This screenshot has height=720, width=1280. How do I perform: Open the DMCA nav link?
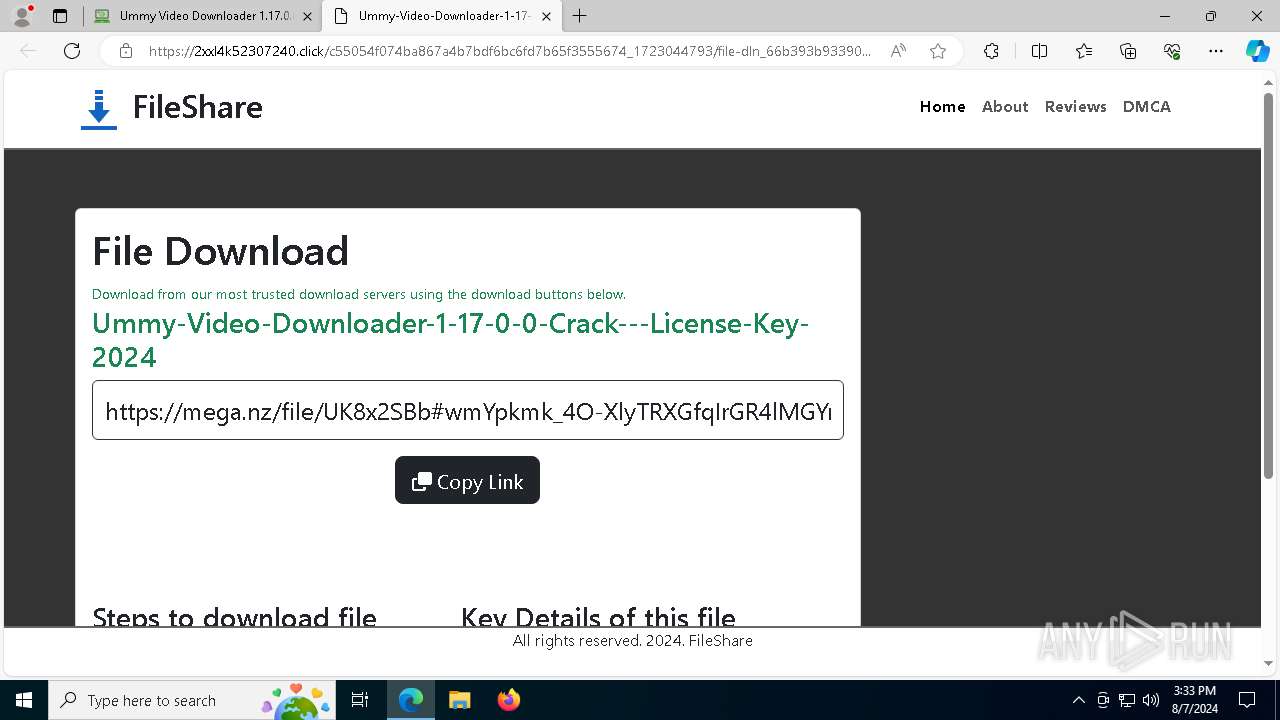tap(1147, 107)
